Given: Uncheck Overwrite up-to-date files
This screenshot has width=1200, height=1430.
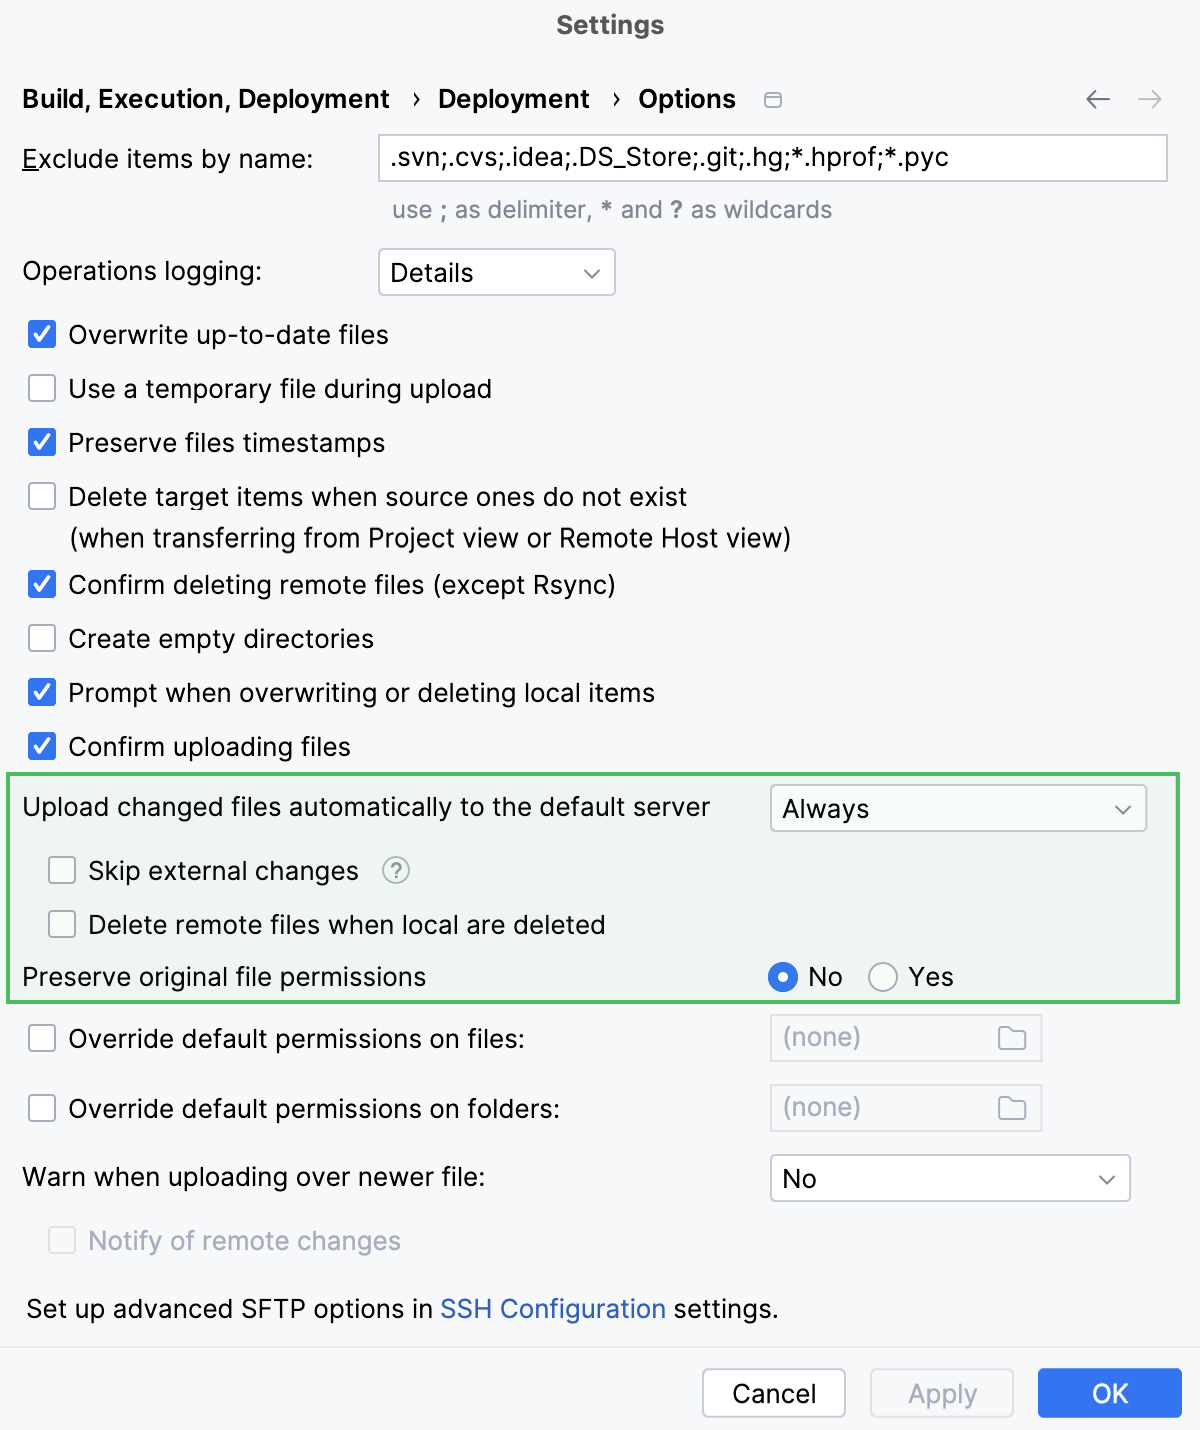Looking at the screenshot, I should (x=41, y=334).
